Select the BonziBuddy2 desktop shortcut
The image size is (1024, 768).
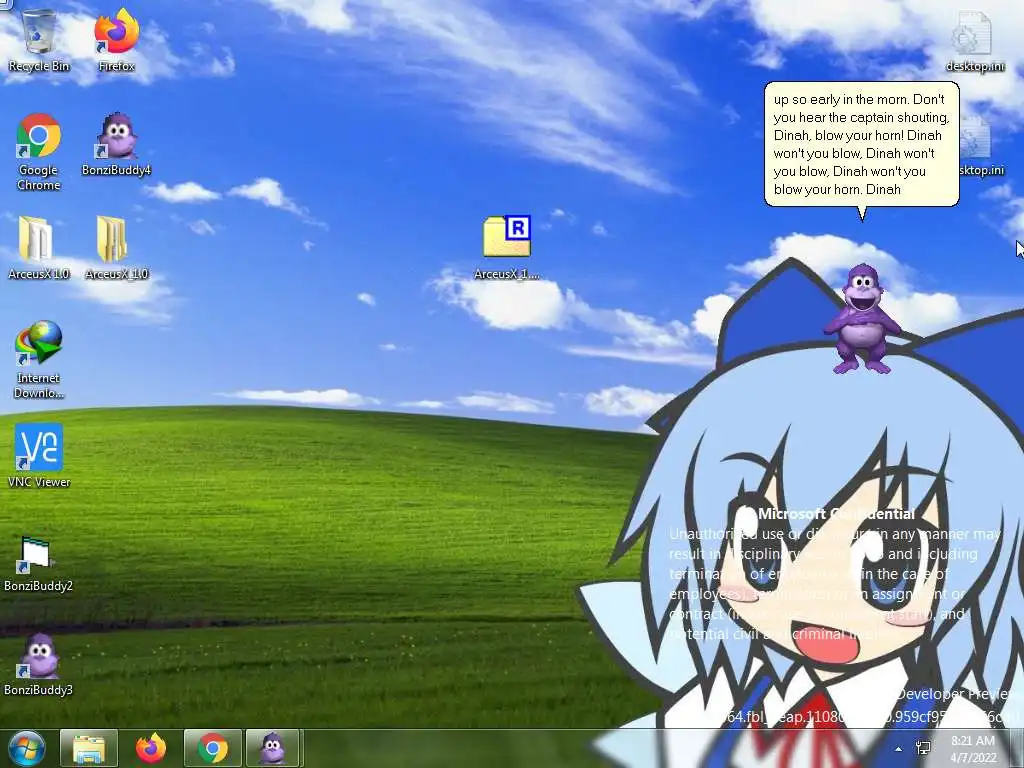pyautogui.click(x=39, y=564)
